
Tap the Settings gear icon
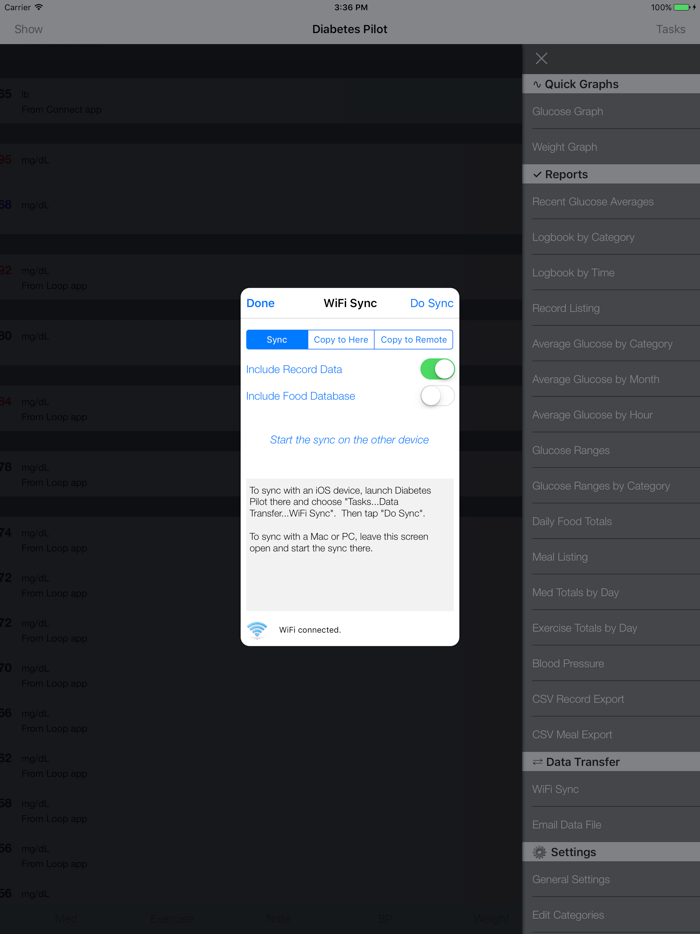(x=539, y=852)
